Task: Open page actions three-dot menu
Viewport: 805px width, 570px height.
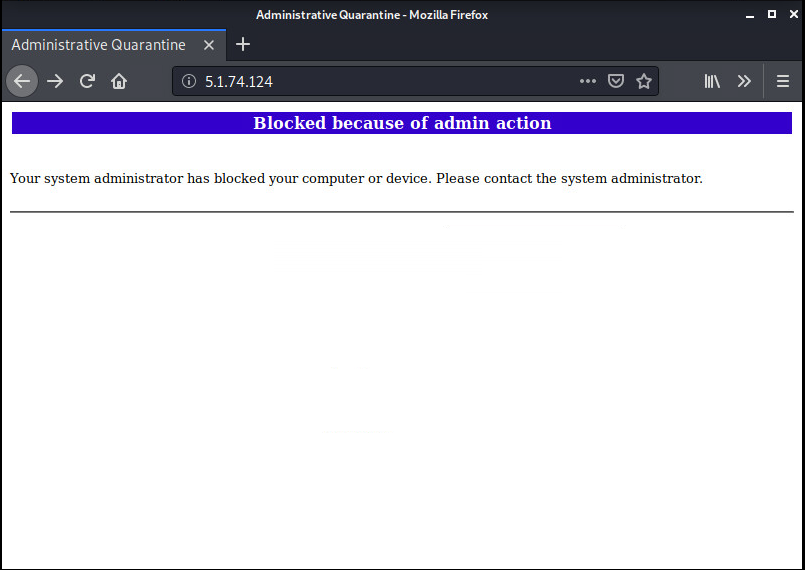Action: tap(588, 81)
